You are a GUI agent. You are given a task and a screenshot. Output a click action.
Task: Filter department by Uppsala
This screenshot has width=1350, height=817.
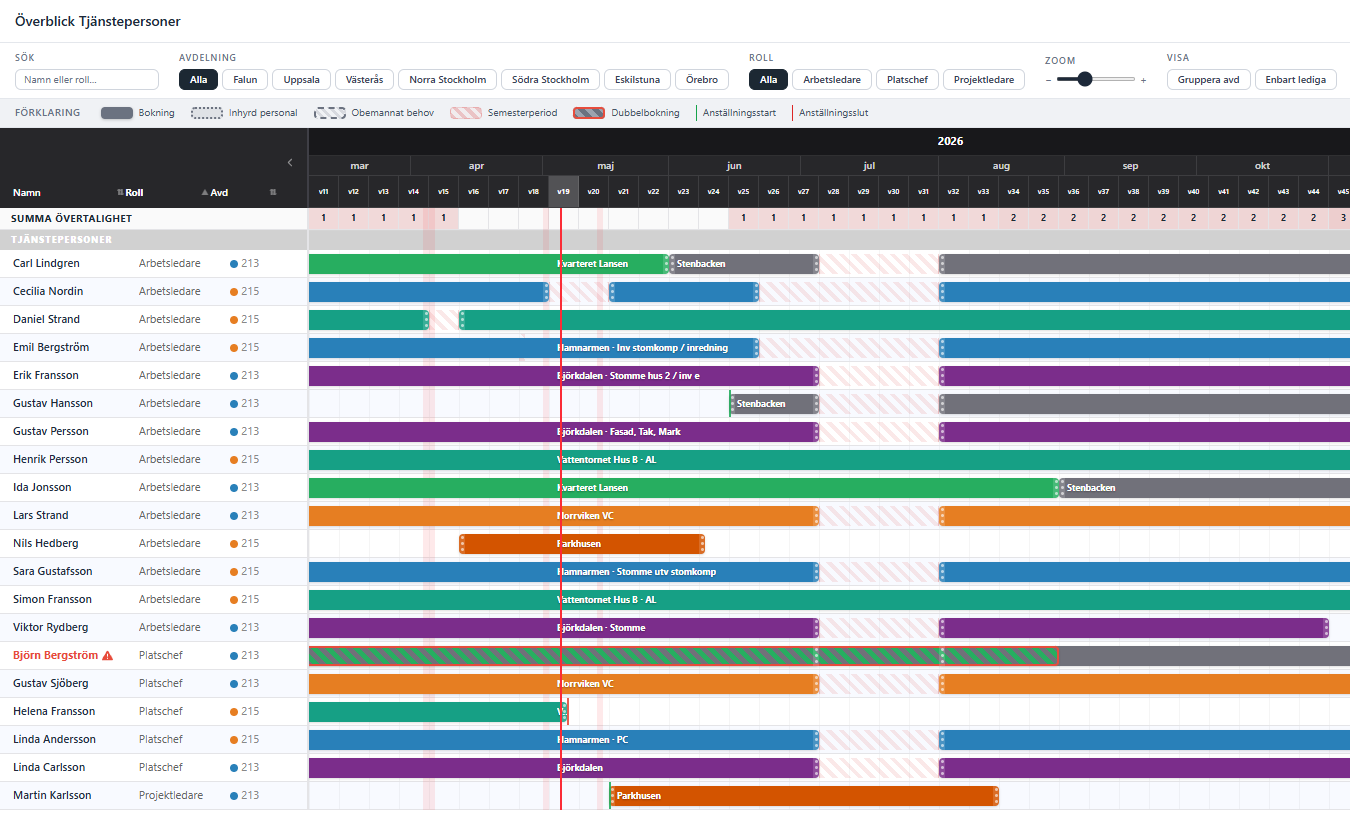point(302,80)
